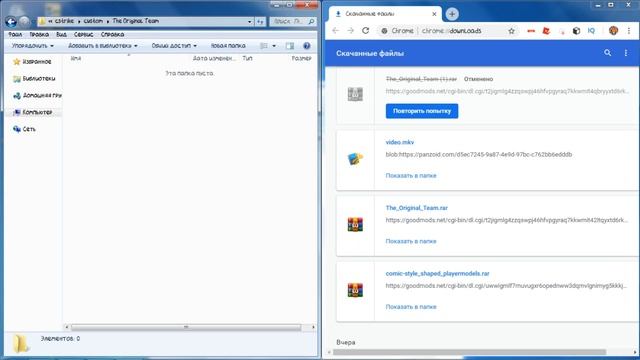Click Повторить попытку for the cancelled download
This screenshot has height=360, width=640.
tap(422, 111)
